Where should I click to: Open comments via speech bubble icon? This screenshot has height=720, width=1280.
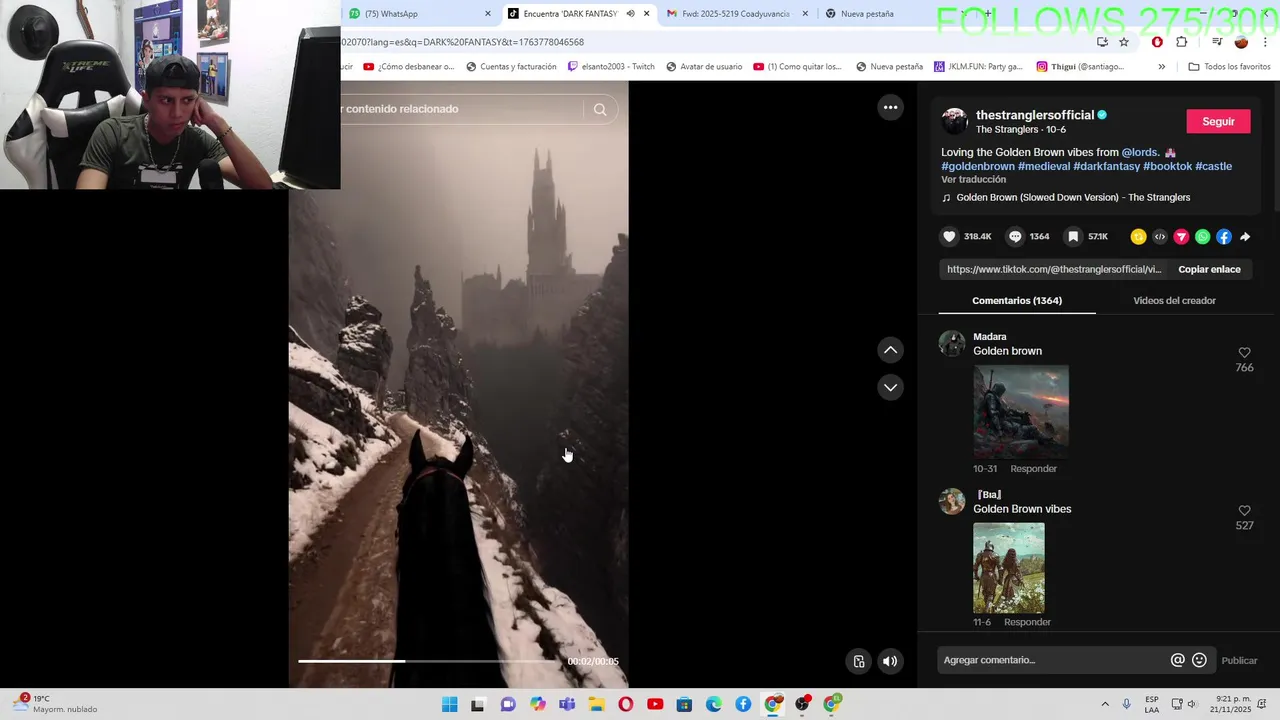(x=1015, y=237)
